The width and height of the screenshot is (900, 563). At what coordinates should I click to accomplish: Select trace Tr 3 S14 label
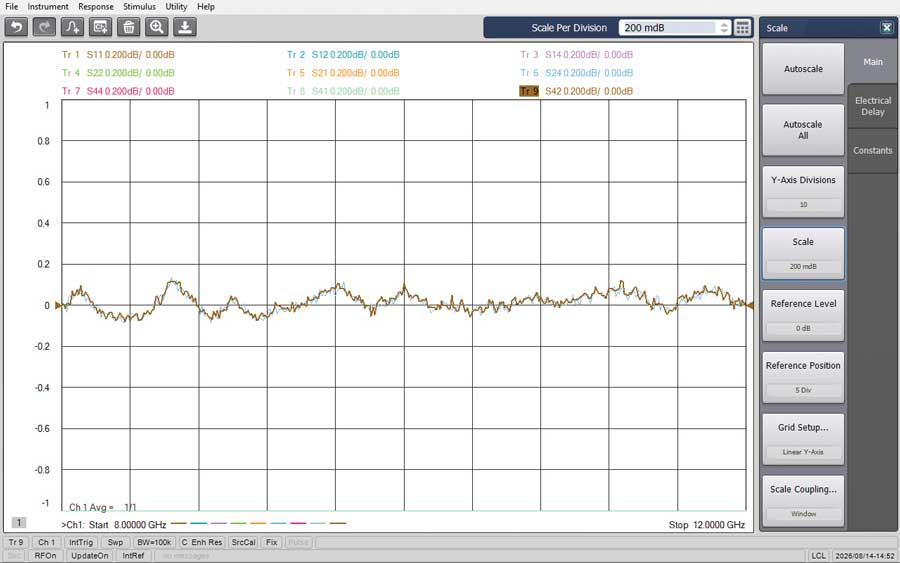tap(576, 55)
